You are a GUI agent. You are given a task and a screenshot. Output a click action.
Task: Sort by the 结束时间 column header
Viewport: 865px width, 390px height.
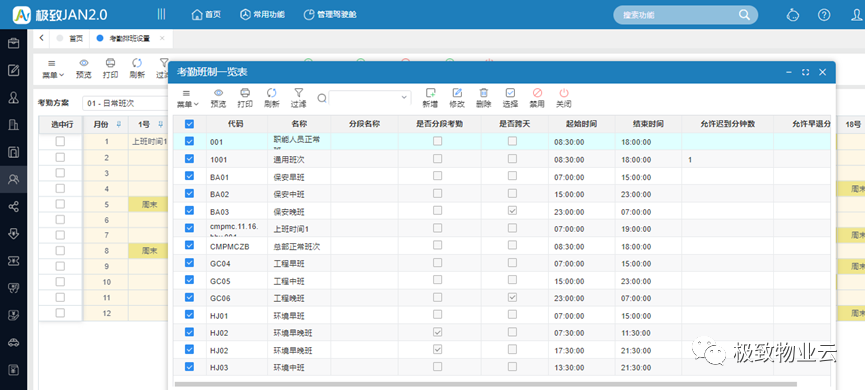click(x=648, y=124)
